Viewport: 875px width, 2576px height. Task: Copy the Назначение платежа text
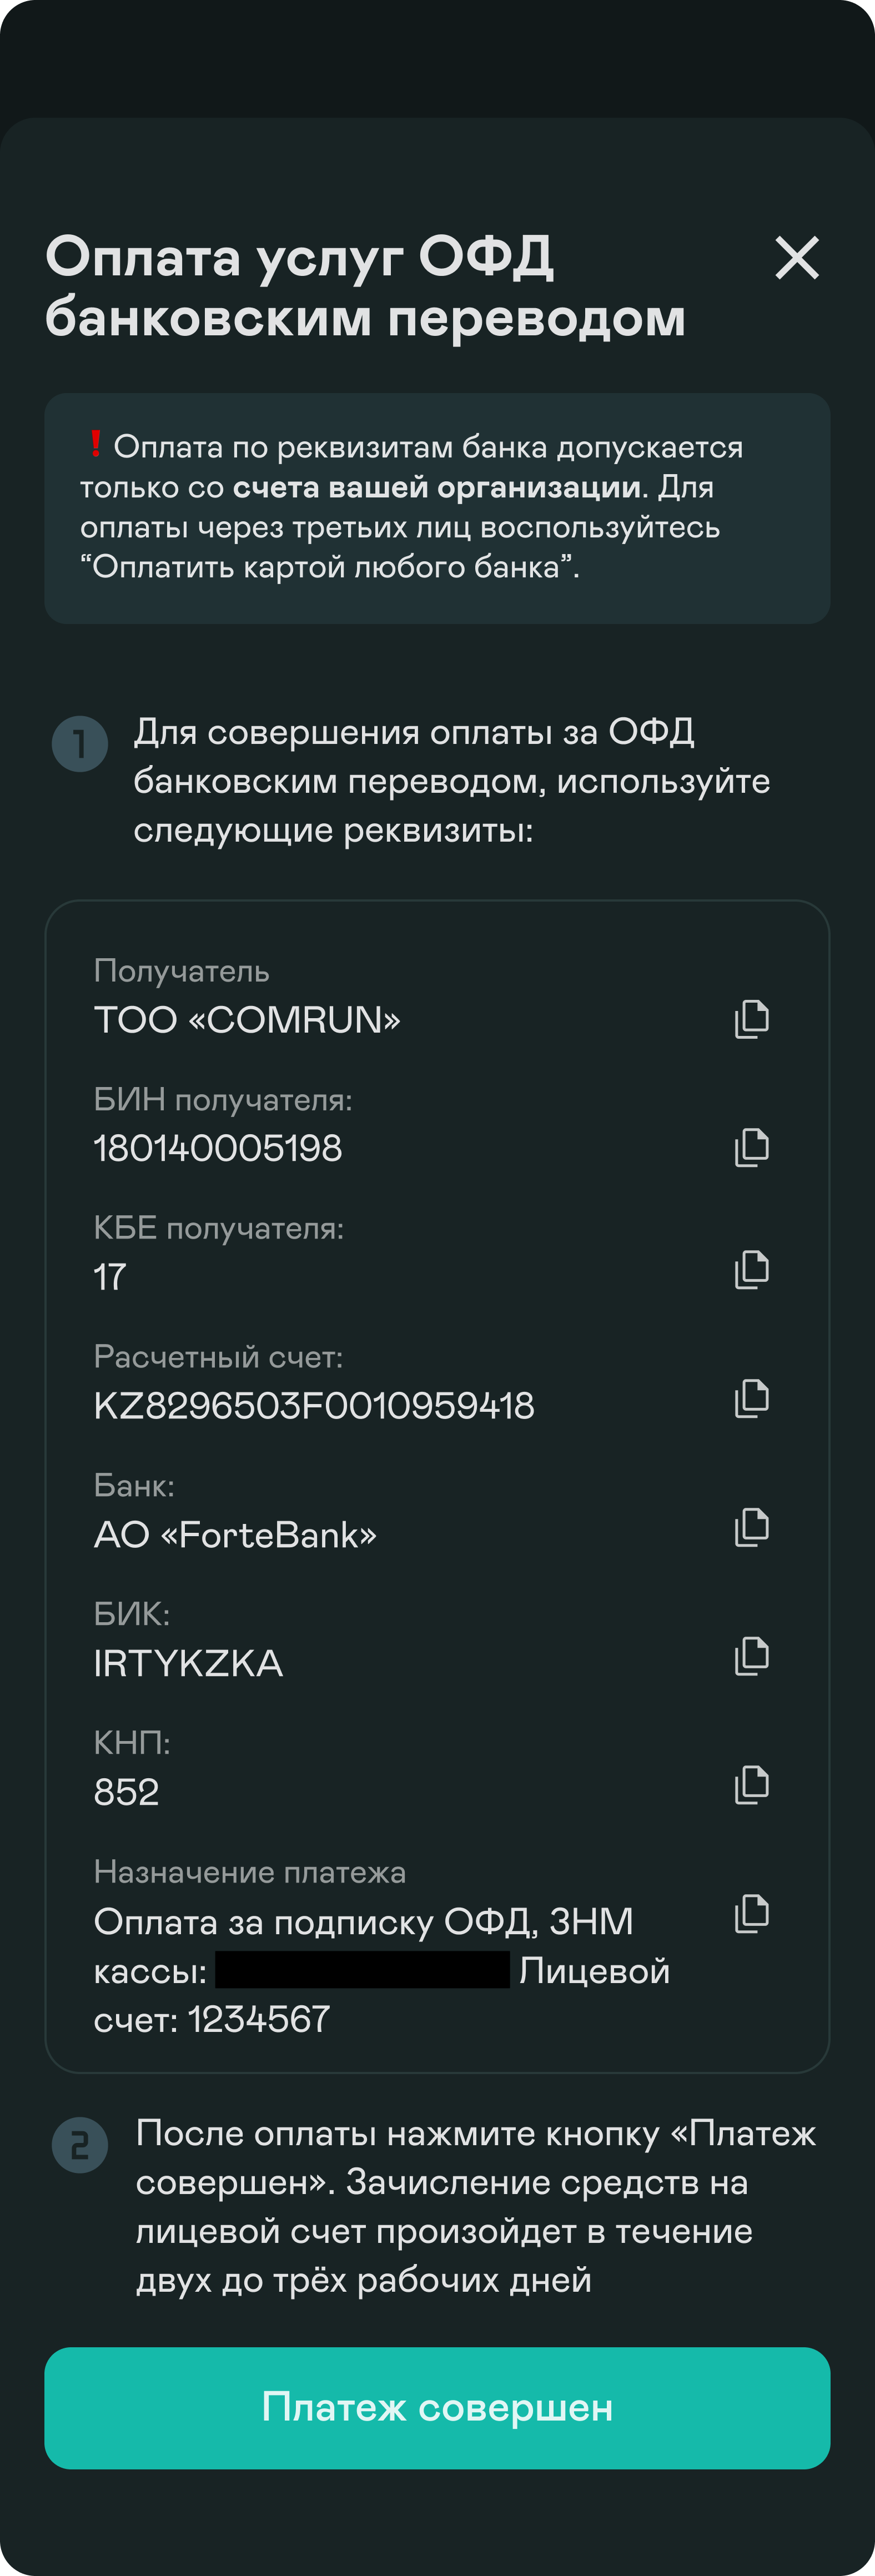(x=751, y=1913)
